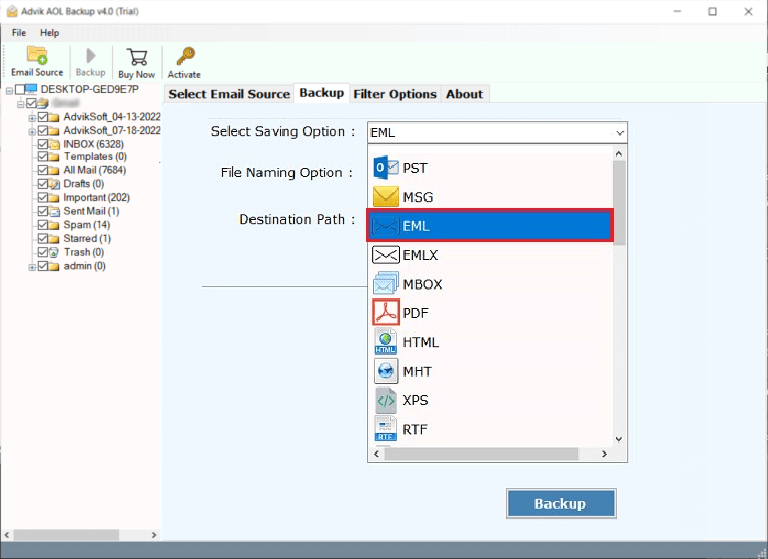Open the Select Saving Option dropdown arrow
The width and height of the screenshot is (768, 559).
(620, 133)
